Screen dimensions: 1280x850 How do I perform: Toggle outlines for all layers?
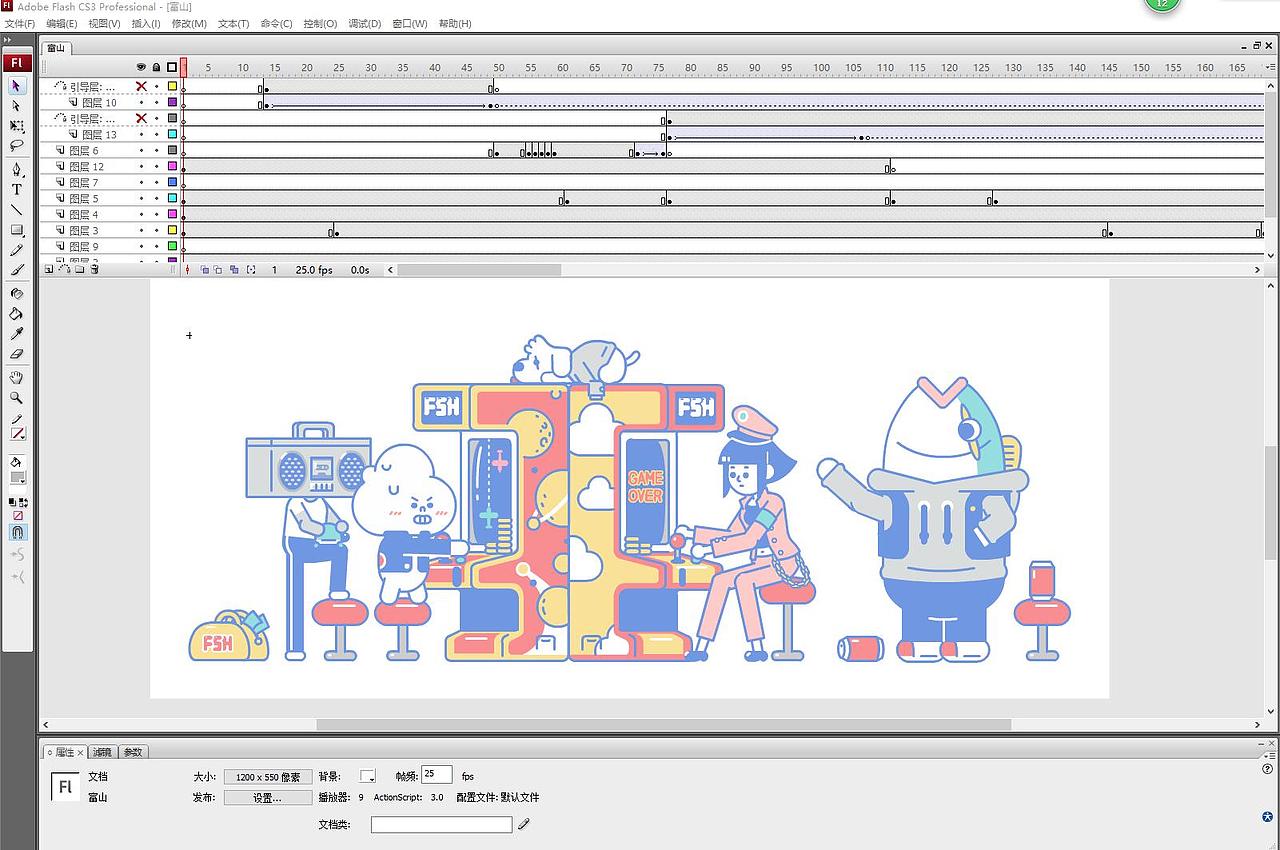coord(172,68)
